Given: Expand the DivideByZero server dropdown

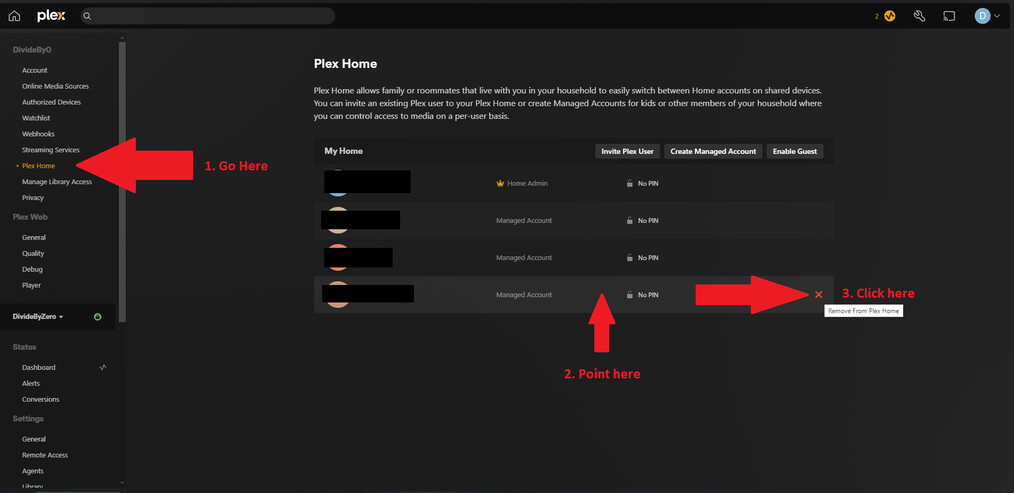Looking at the screenshot, I should click(38, 317).
